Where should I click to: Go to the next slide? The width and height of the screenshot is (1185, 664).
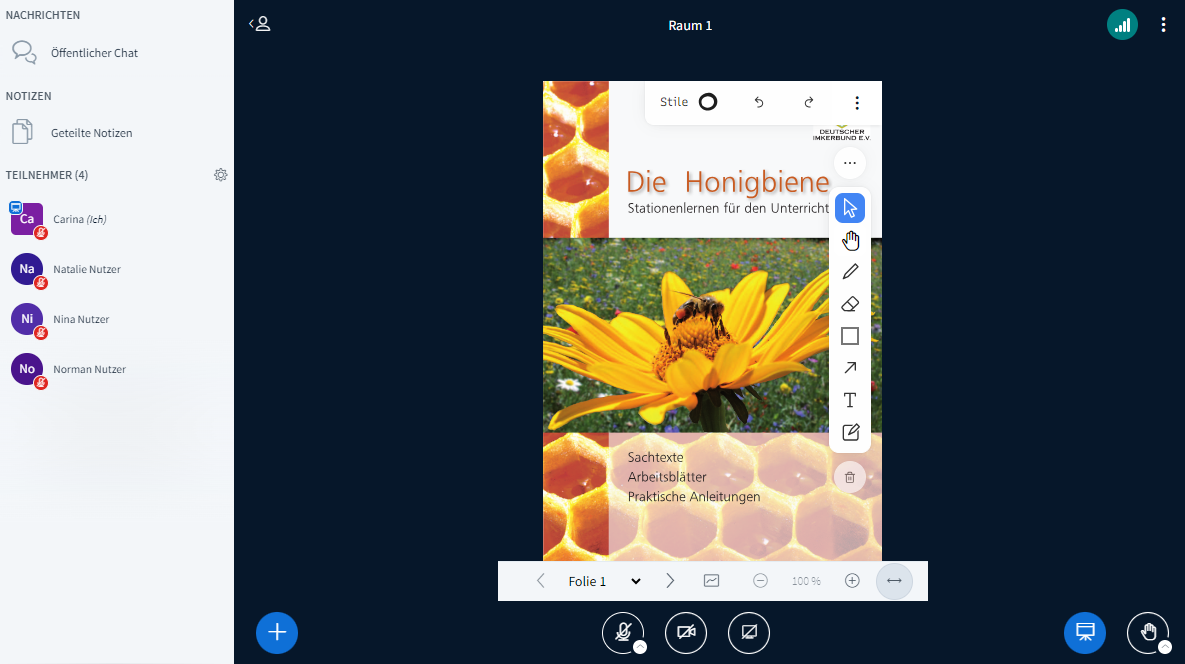point(670,581)
